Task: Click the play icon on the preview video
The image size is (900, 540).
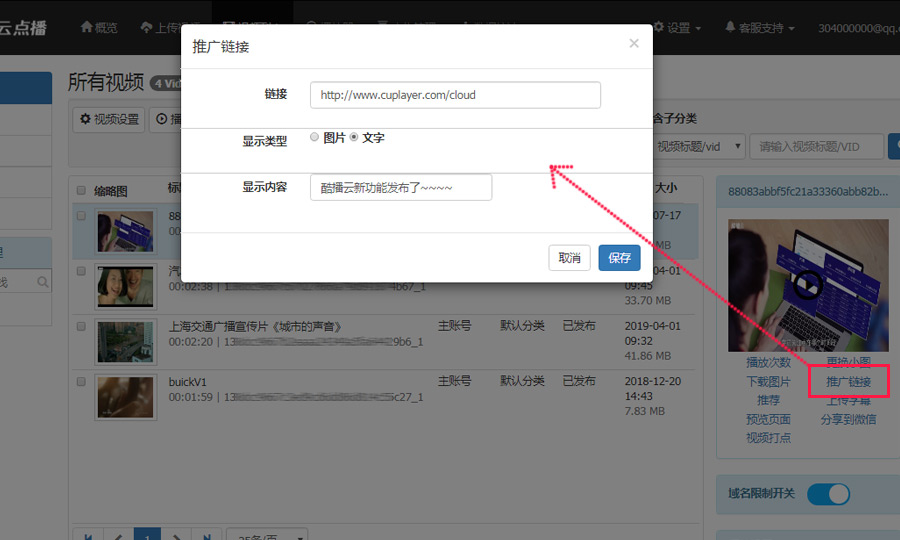Action: pos(808,286)
